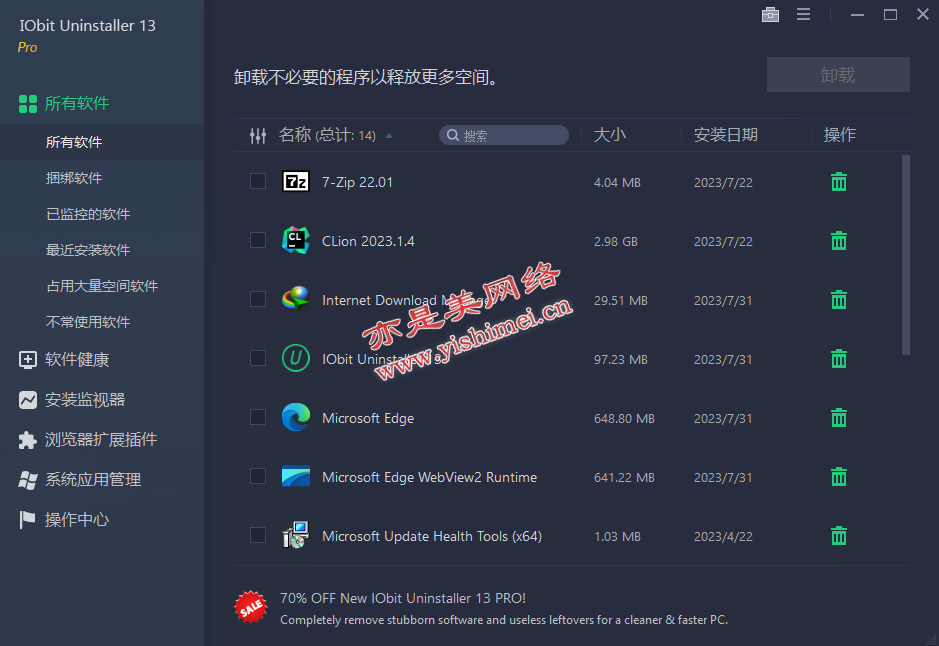This screenshot has width=939, height=646.
Task: Click the Internet Download Manager app icon
Action: pyautogui.click(x=296, y=299)
